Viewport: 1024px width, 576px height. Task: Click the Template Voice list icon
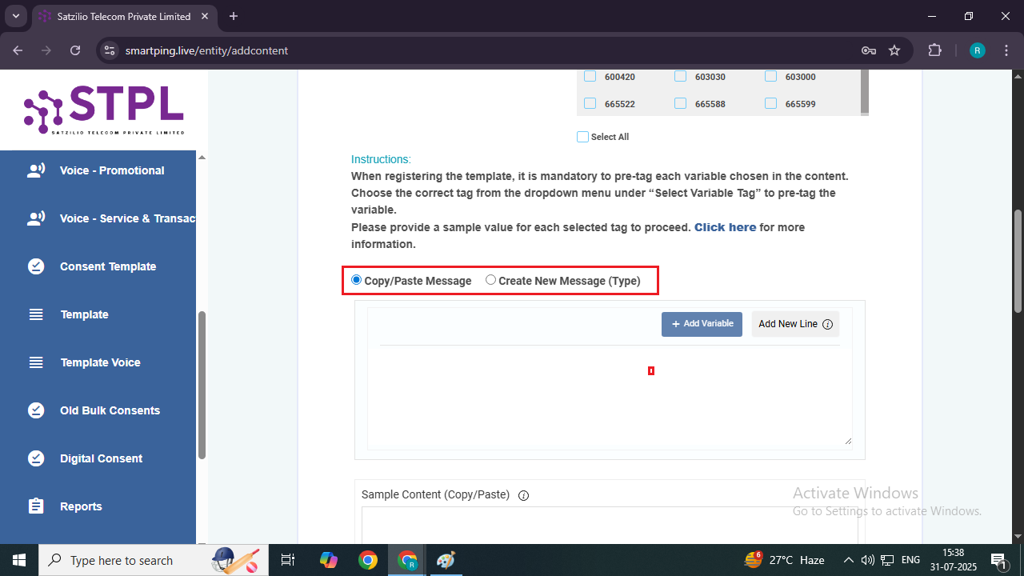(x=36, y=362)
